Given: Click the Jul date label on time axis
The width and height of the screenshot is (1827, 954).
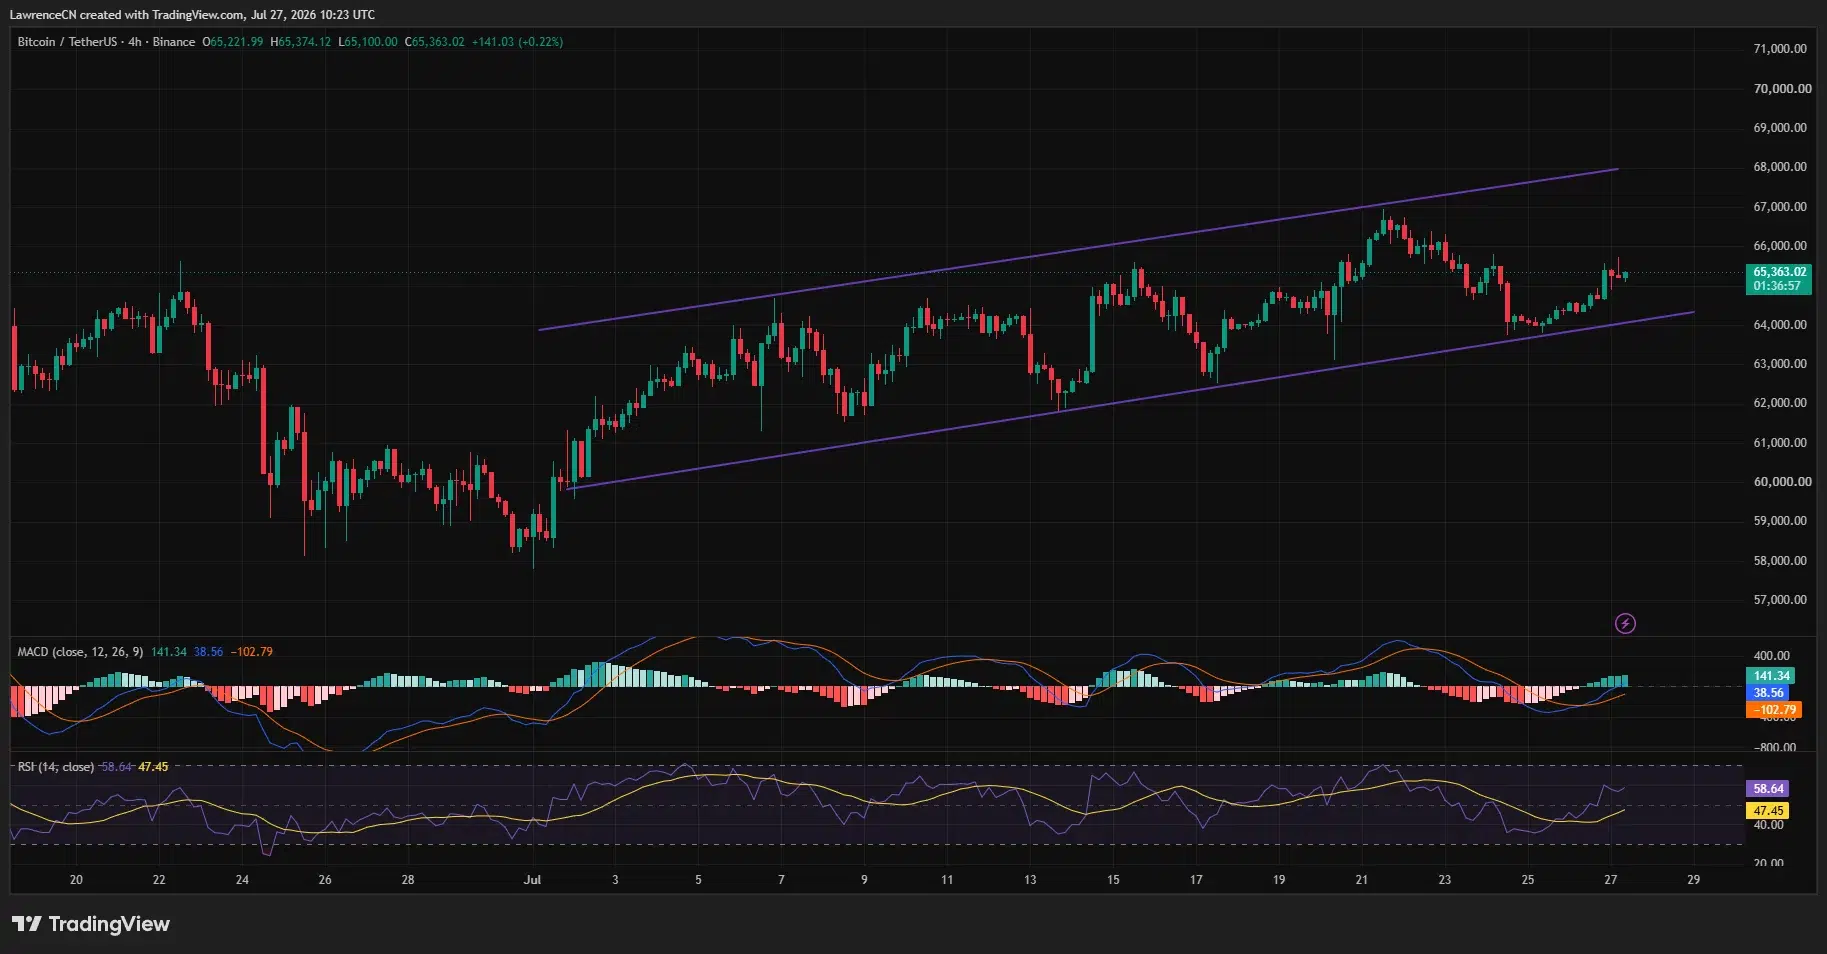Looking at the screenshot, I should click(x=532, y=880).
